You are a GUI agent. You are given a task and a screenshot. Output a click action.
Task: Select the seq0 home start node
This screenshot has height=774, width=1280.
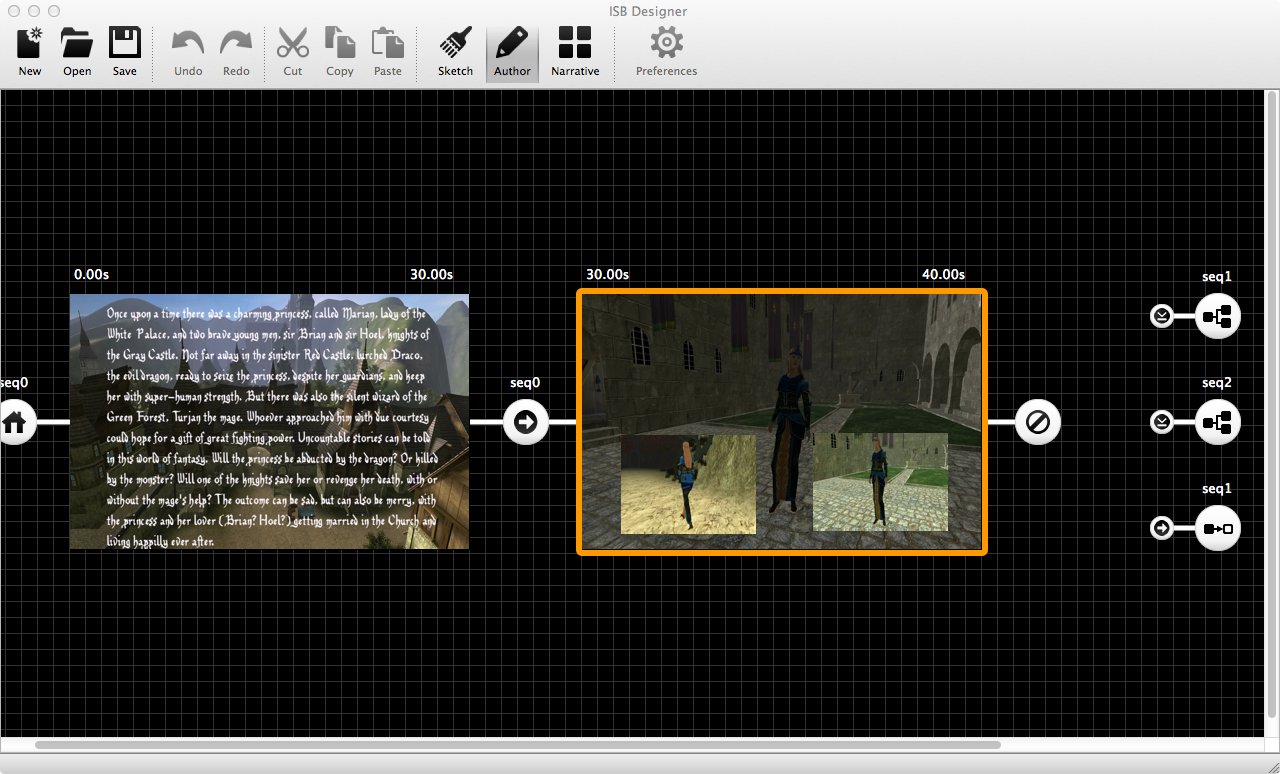[x=14, y=422]
